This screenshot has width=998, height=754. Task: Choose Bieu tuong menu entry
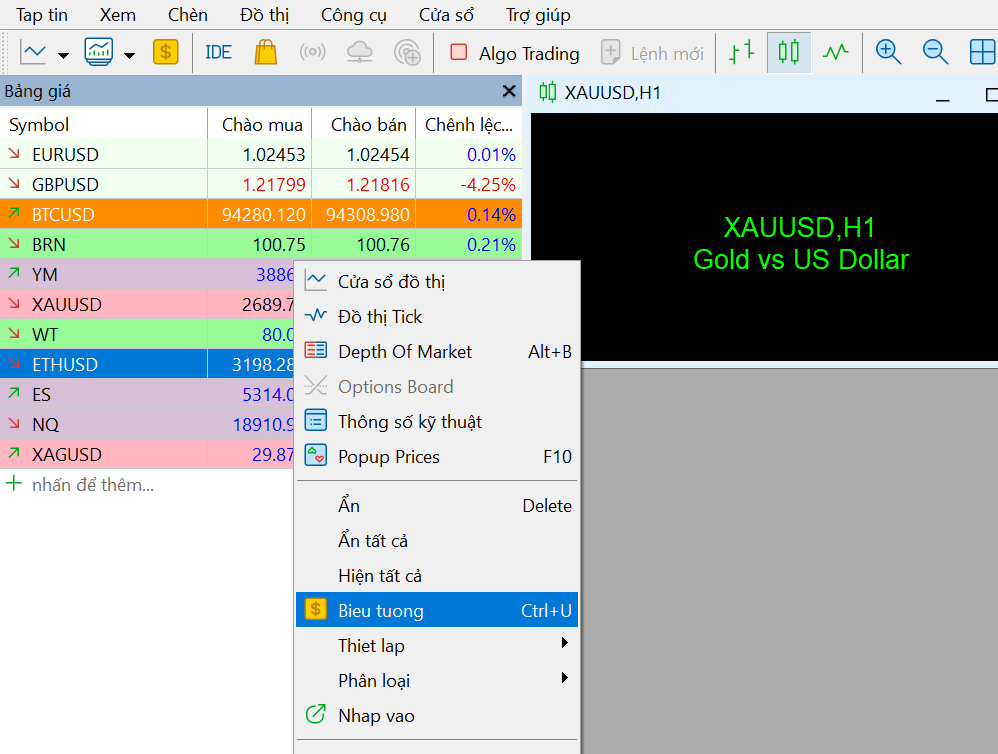pyautogui.click(x=437, y=610)
